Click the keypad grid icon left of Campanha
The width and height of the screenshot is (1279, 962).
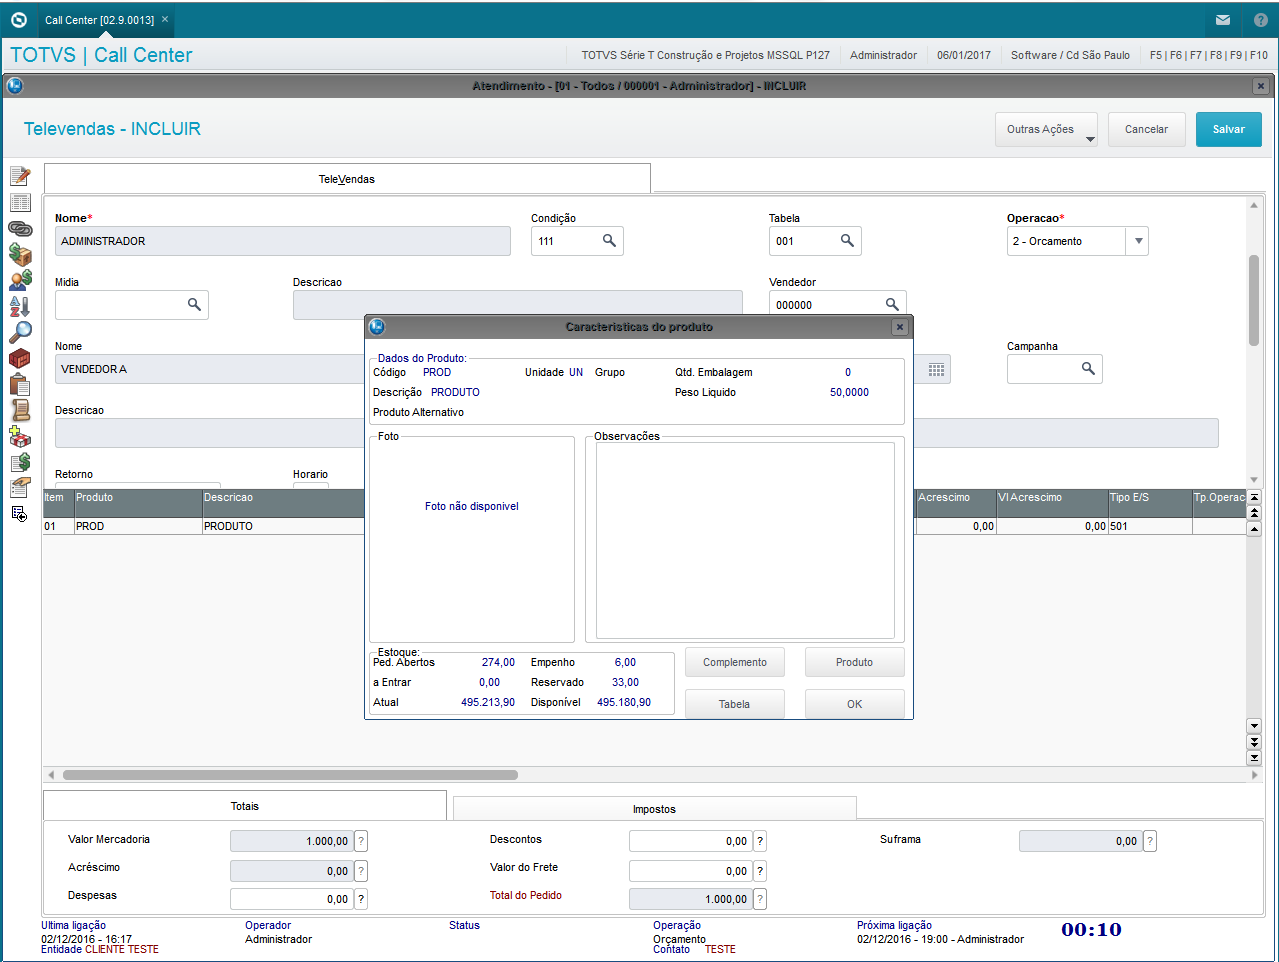tap(936, 369)
